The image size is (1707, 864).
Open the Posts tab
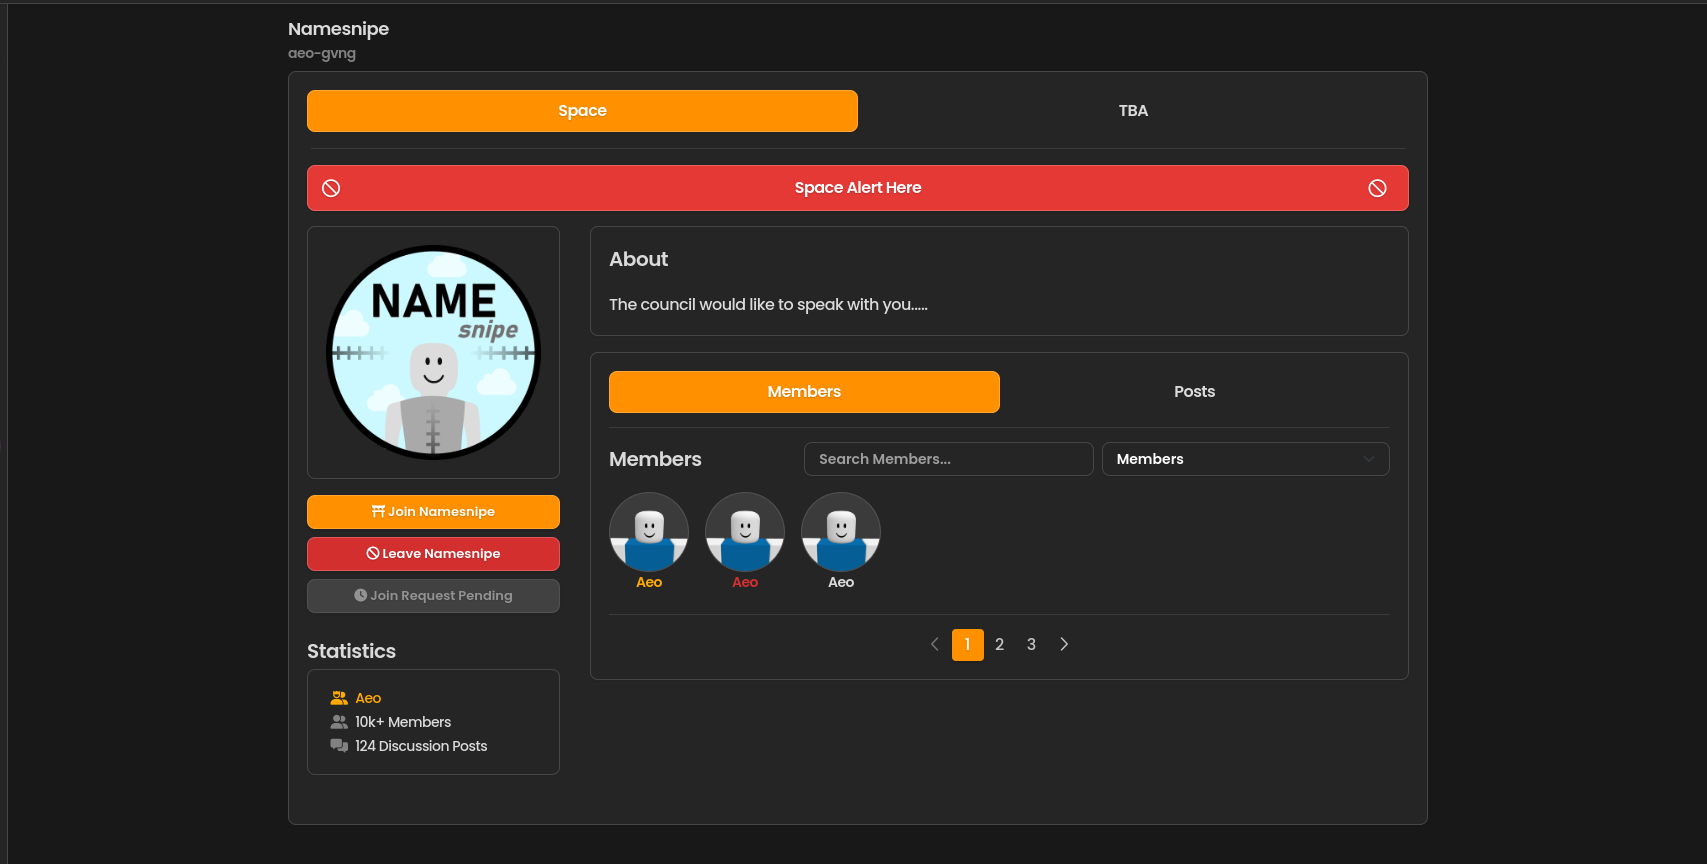click(x=1194, y=392)
